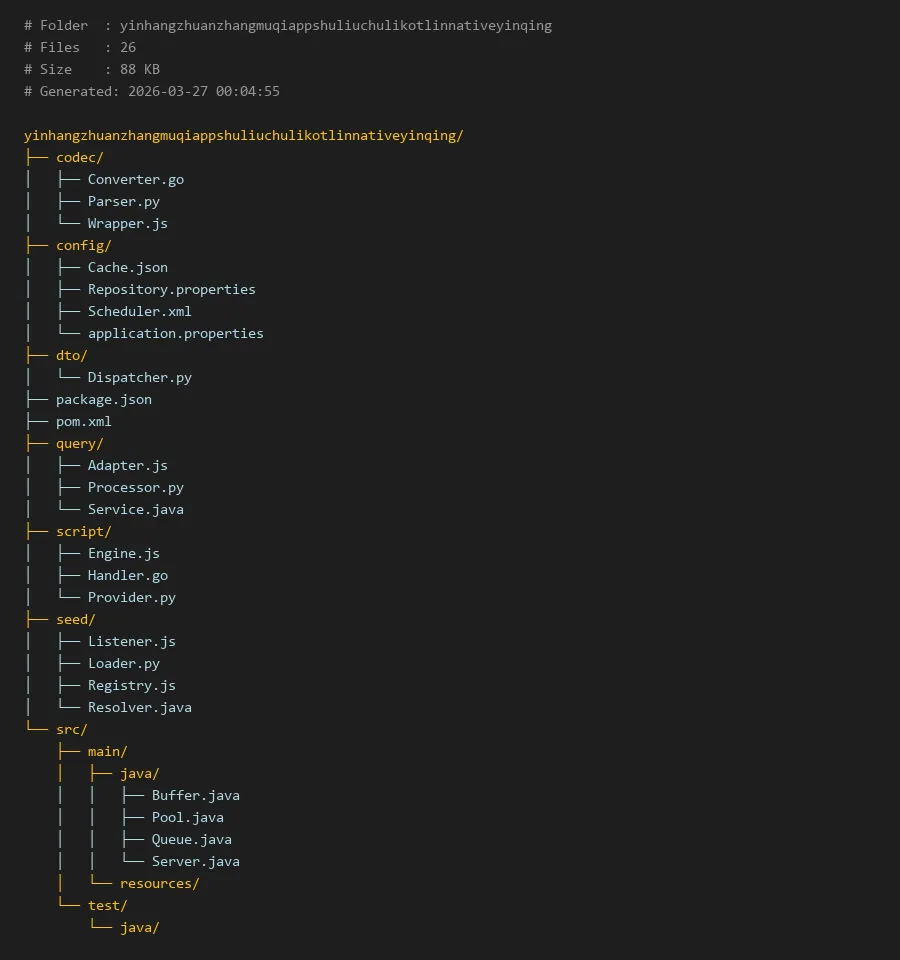Screen dimensions: 900x960
Task: Select pom.xml entry
Action: coord(83,421)
